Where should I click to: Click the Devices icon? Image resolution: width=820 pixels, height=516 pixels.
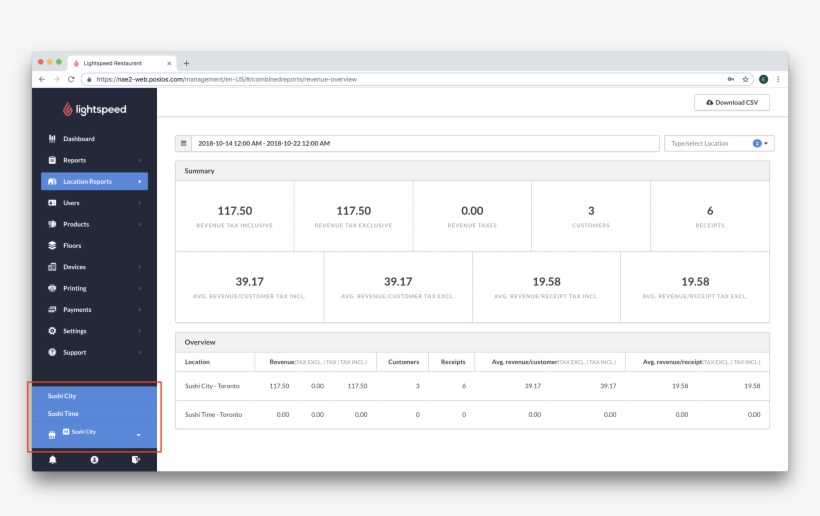[52, 267]
